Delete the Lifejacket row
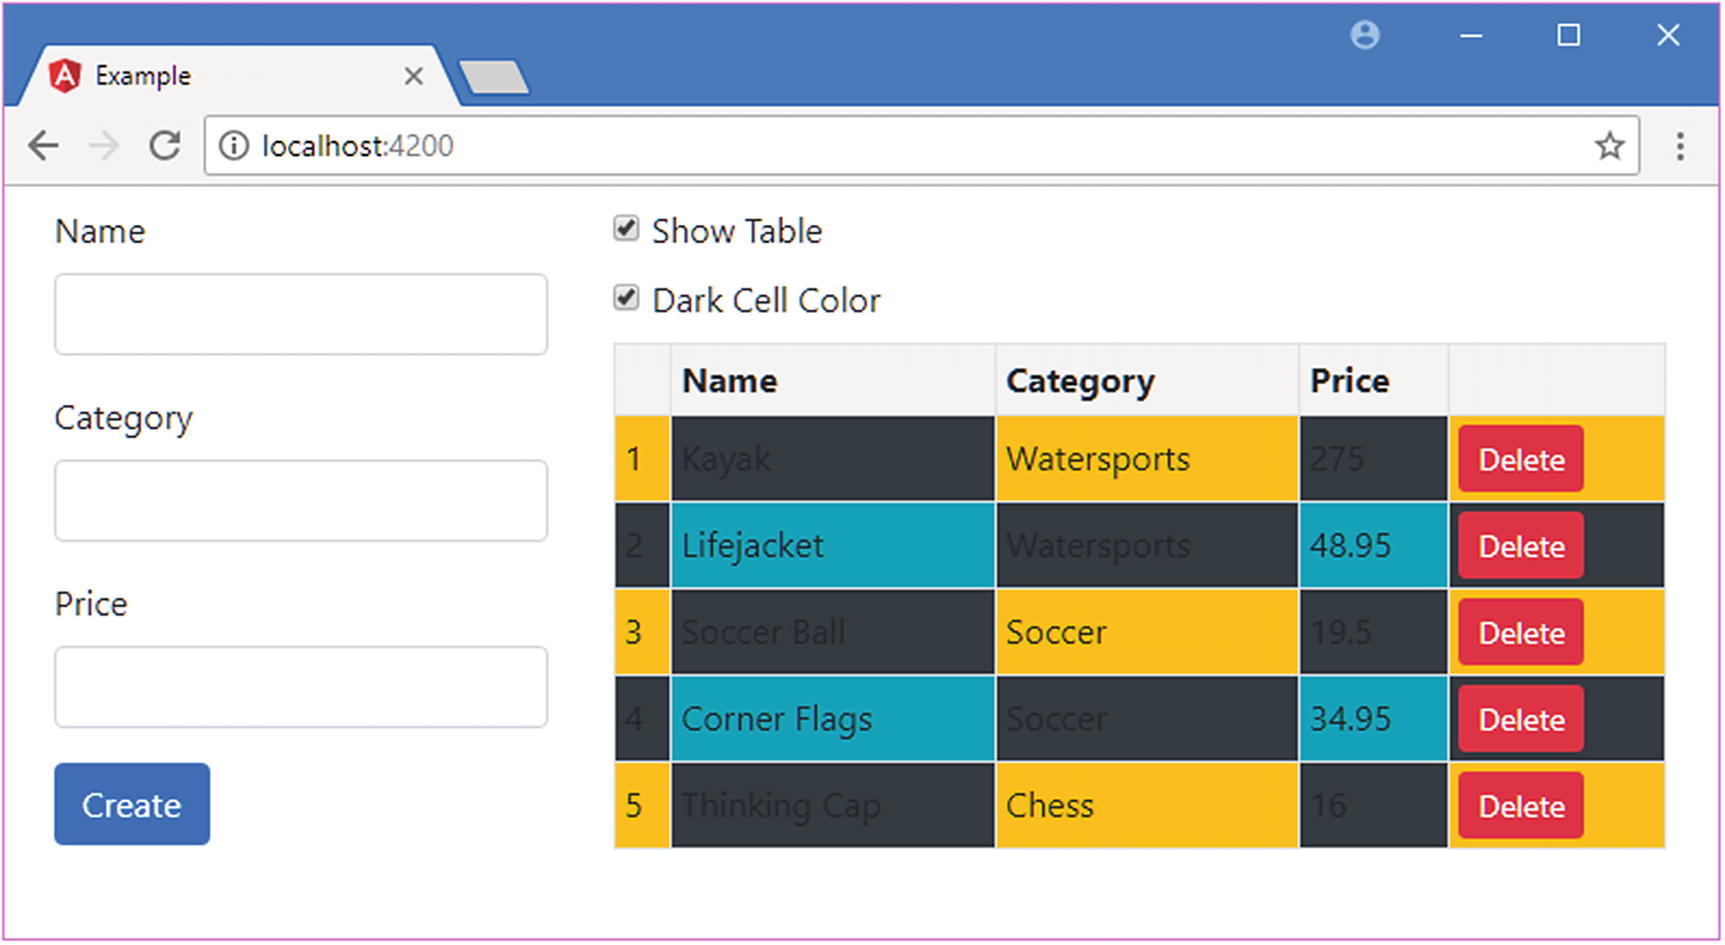The height and width of the screenshot is (945, 1725). coord(1520,546)
